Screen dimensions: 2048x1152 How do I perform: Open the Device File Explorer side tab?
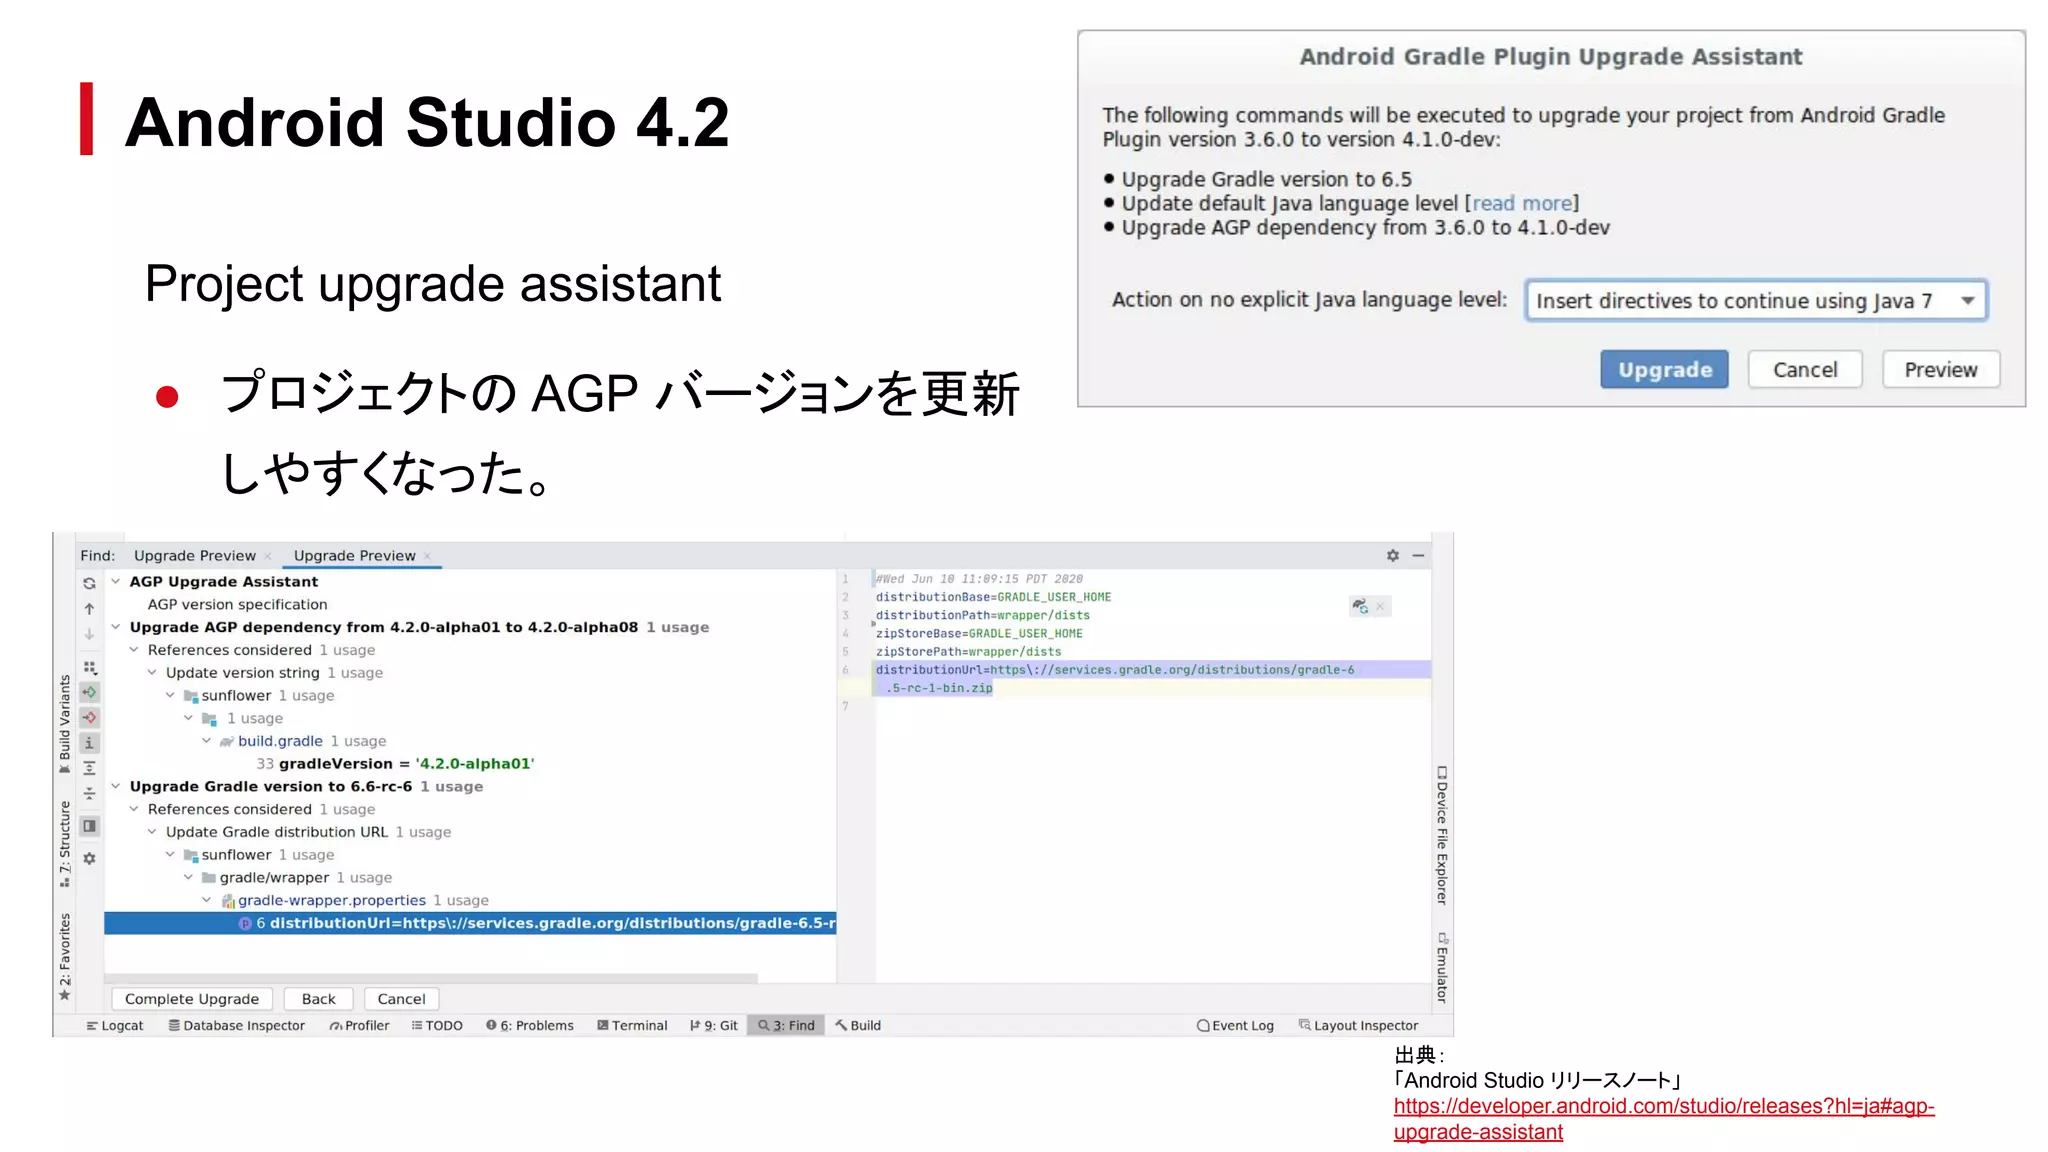coord(1441,835)
